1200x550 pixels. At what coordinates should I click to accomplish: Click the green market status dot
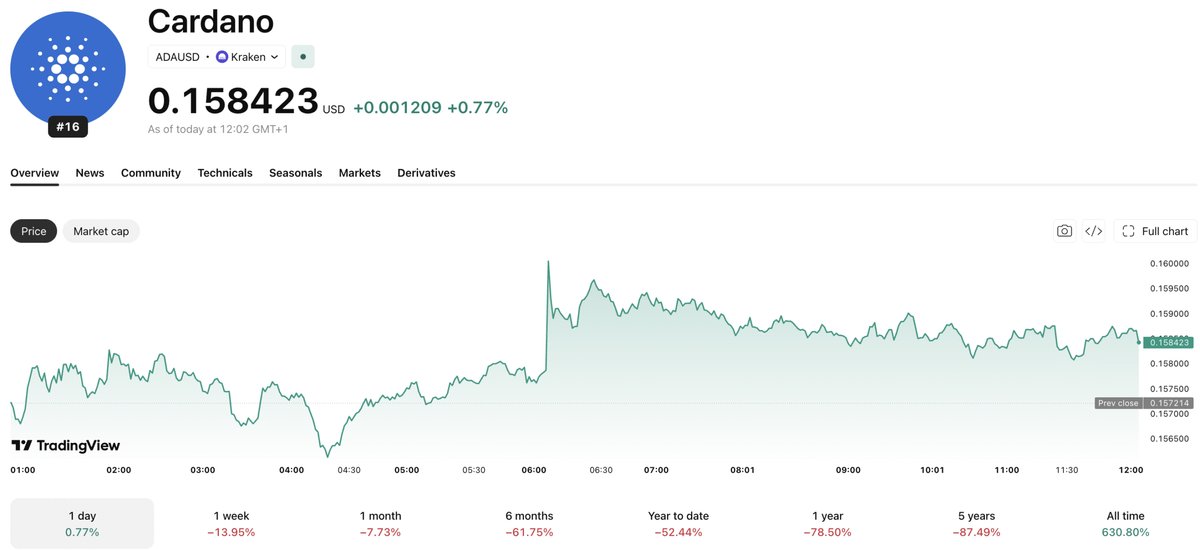click(x=303, y=57)
